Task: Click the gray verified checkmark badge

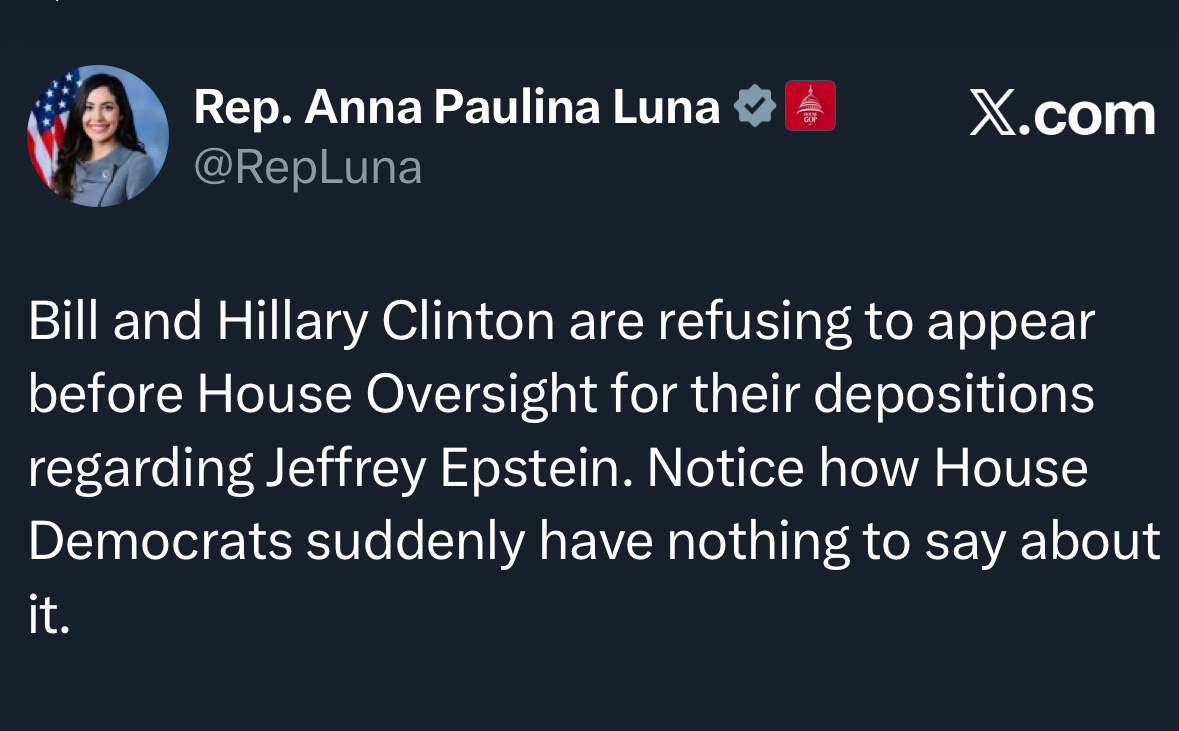Action: tap(755, 107)
